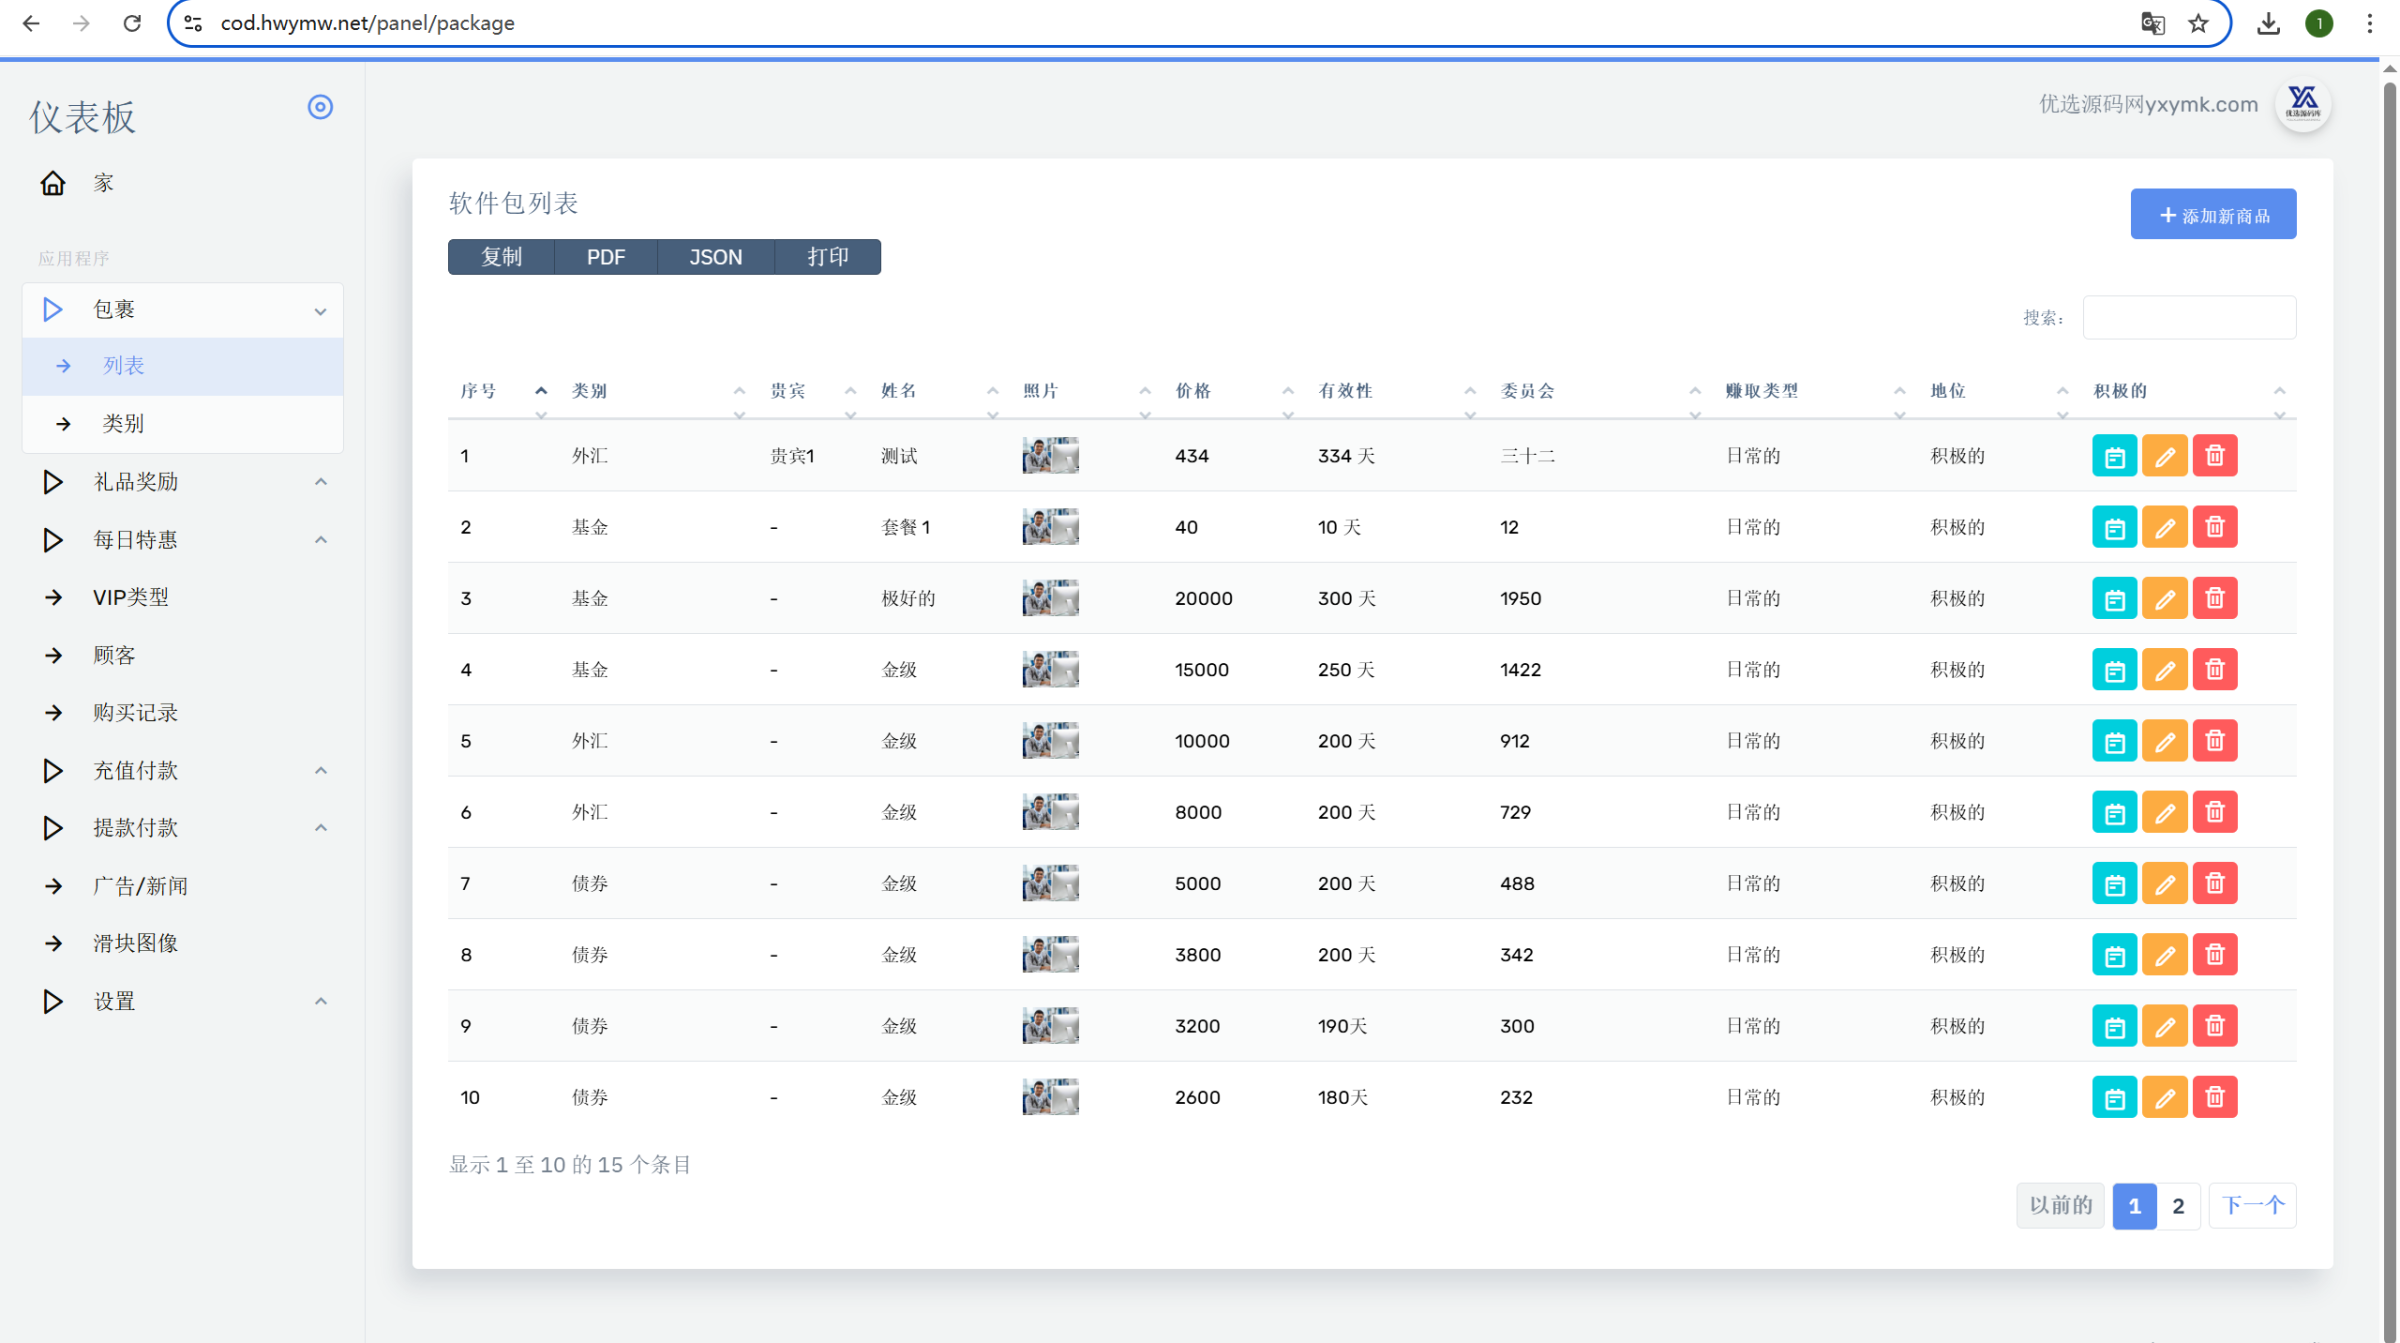
Task: Open the 类别 submenu item
Action: 123,424
